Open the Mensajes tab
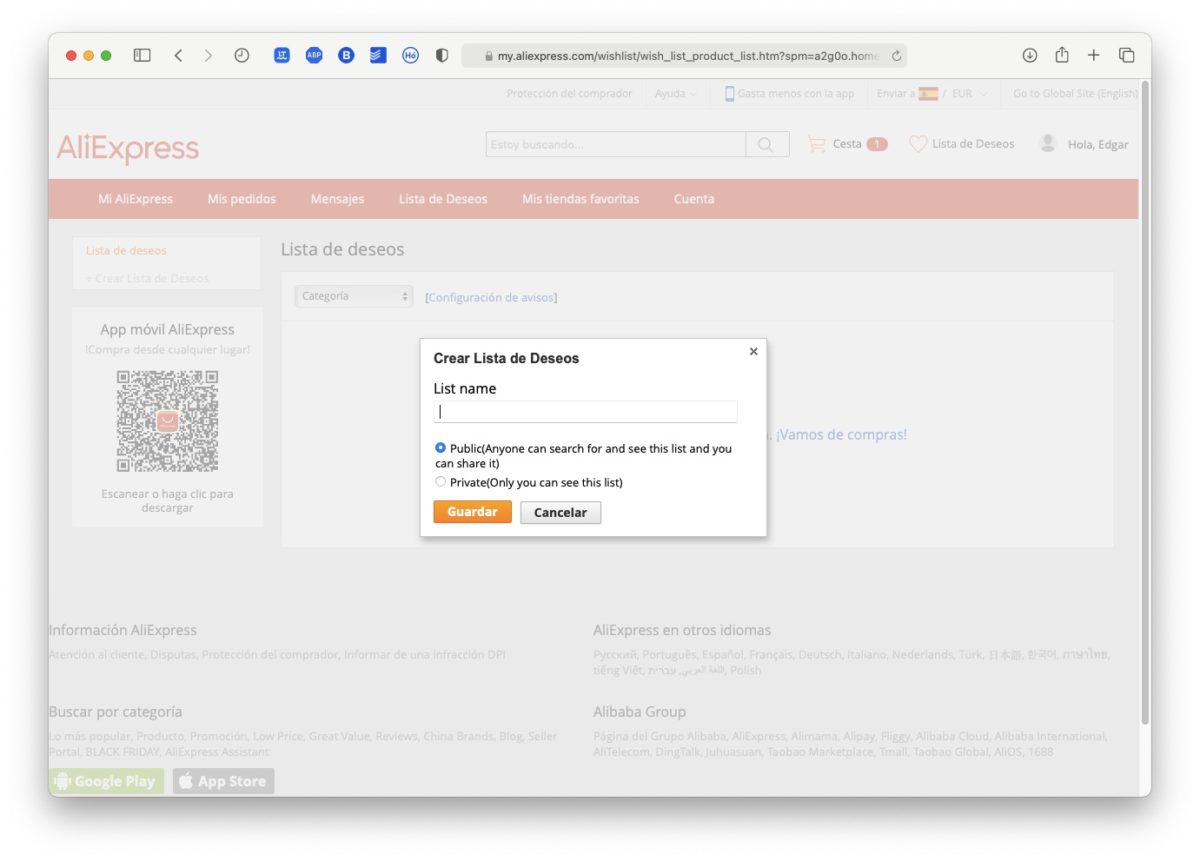Viewport: 1200px width, 861px height. pos(337,199)
